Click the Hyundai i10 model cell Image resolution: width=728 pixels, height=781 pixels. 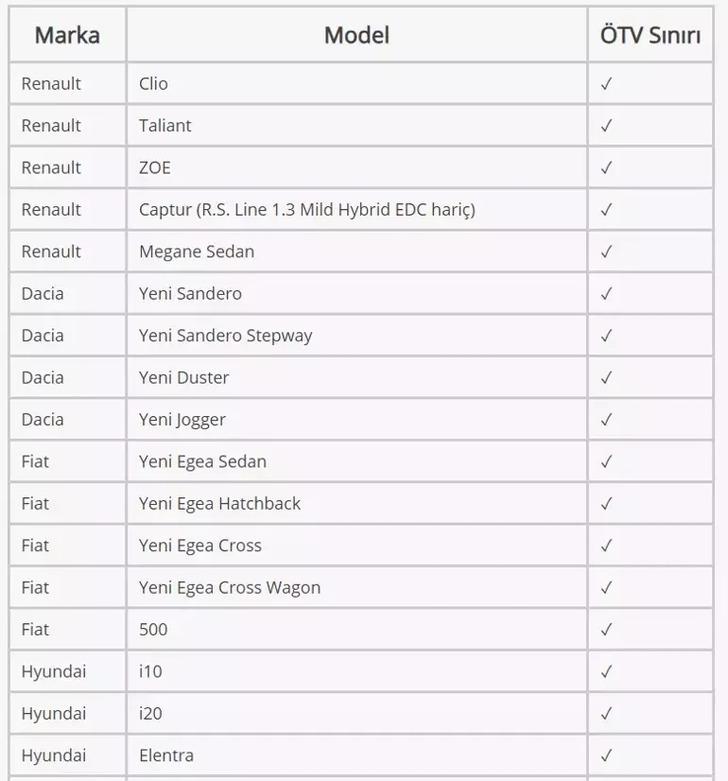[151, 672]
